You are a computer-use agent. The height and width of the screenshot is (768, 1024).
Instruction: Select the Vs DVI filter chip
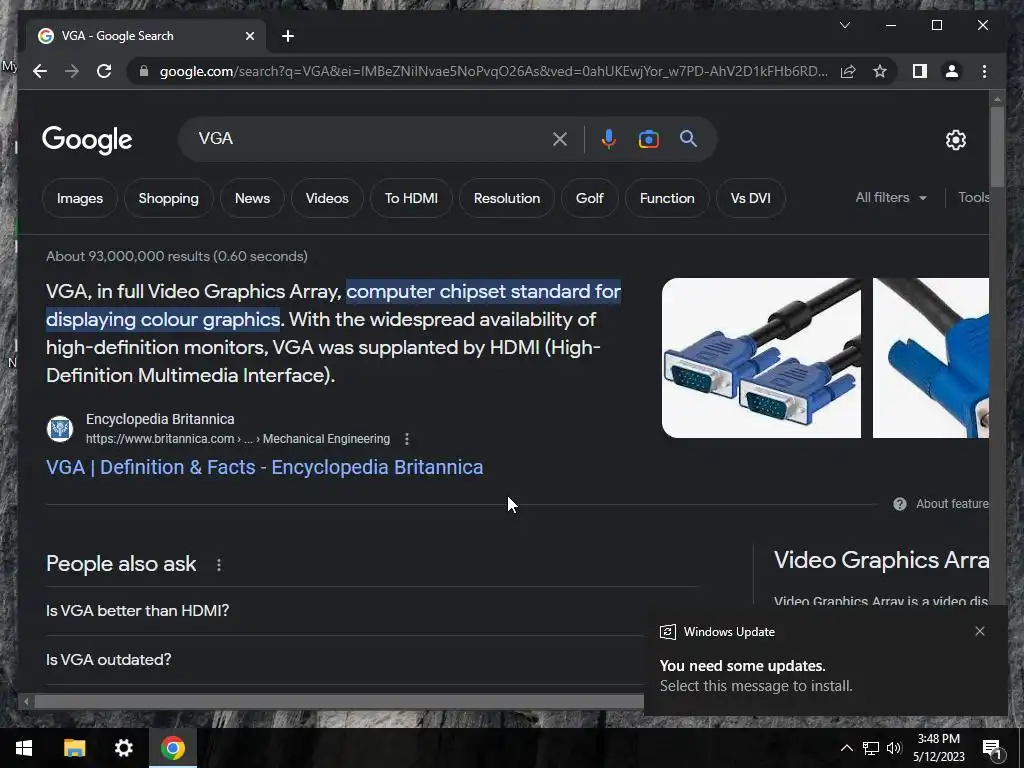point(750,198)
